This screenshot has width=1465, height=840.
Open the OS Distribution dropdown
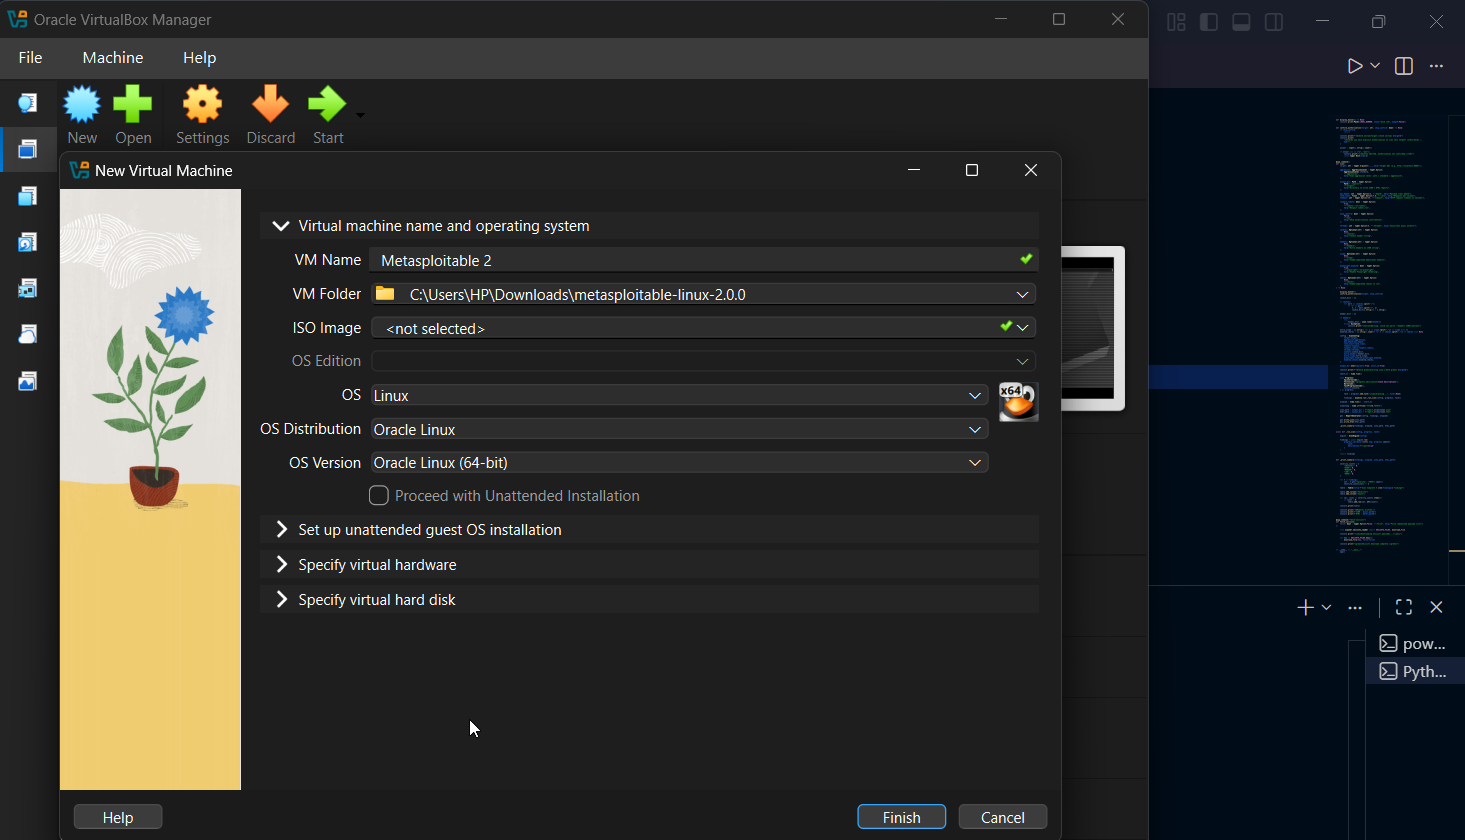tap(679, 429)
